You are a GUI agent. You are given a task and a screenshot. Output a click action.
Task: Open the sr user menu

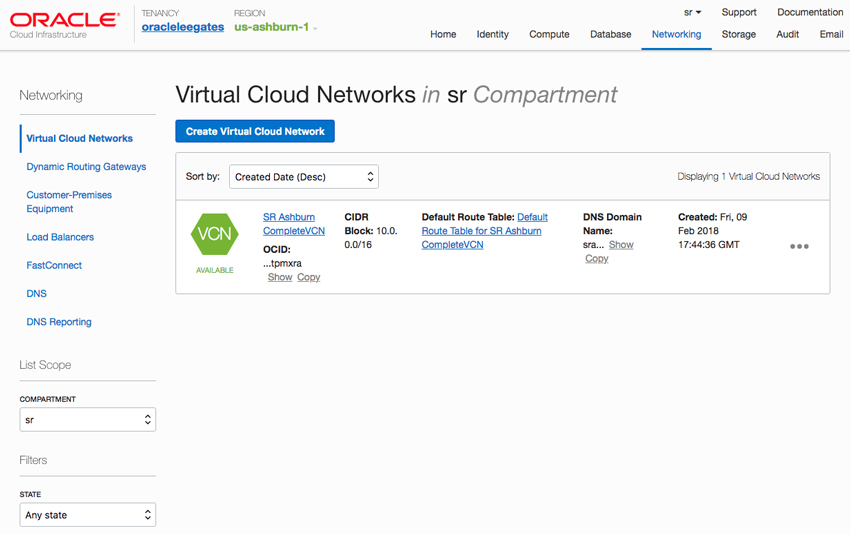pos(692,12)
